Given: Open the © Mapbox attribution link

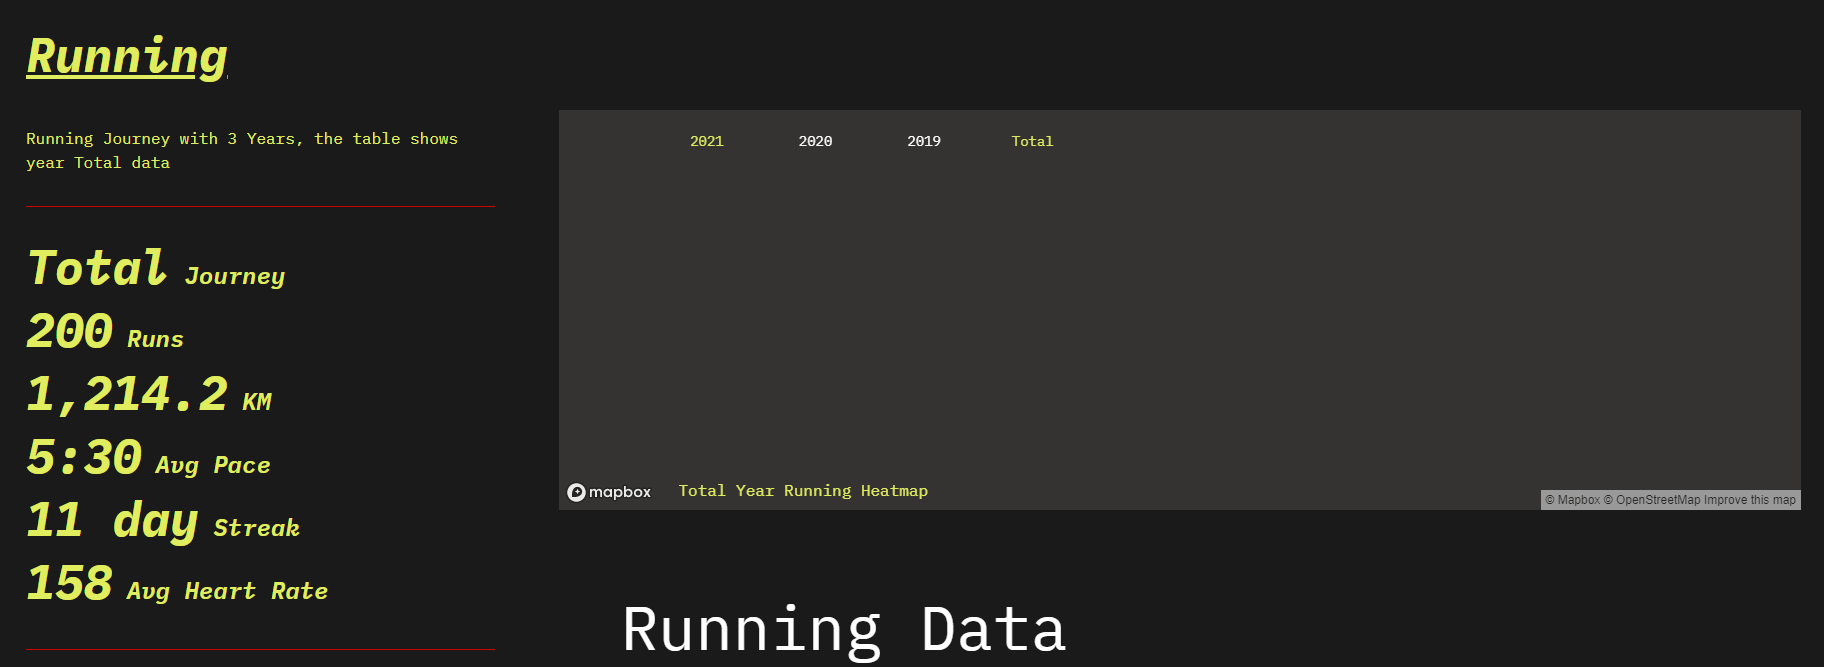Looking at the screenshot, I should (x=1572, y=500).
